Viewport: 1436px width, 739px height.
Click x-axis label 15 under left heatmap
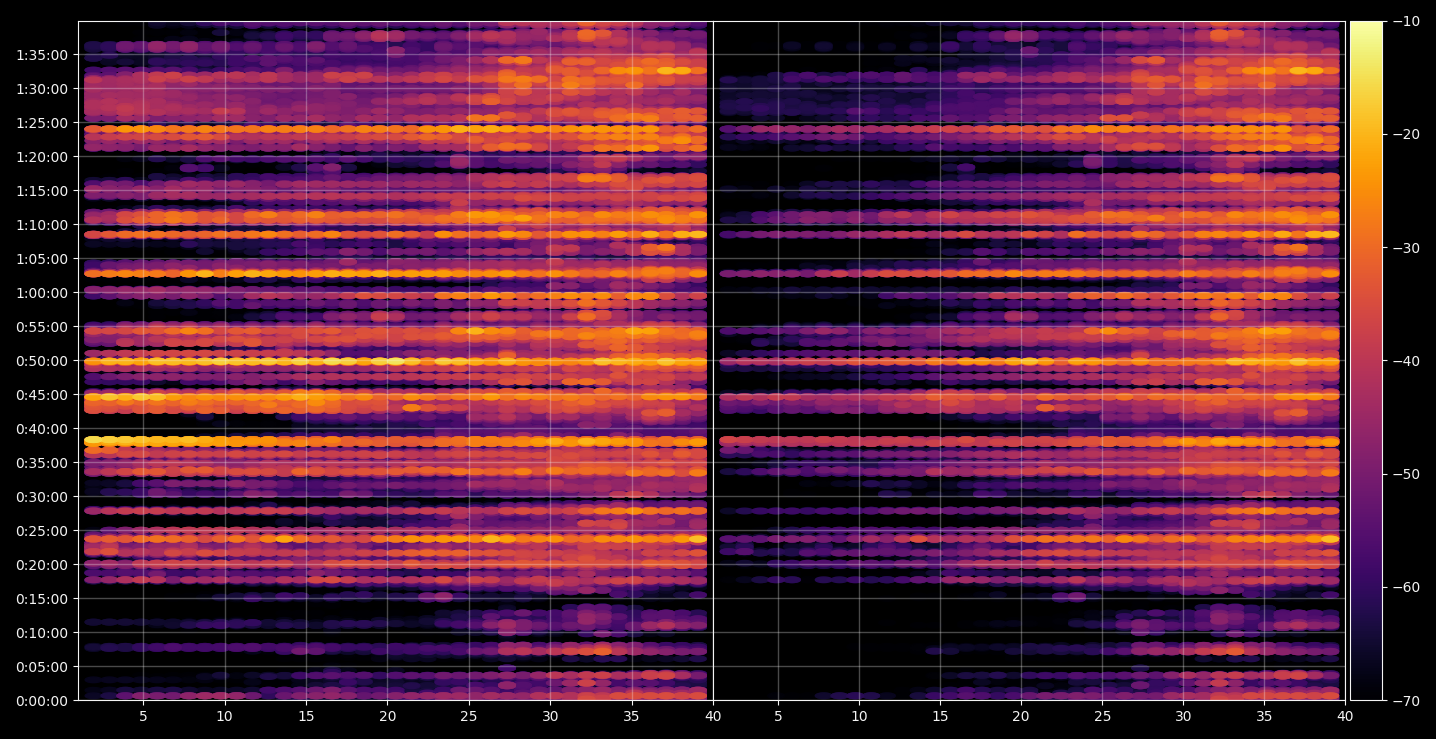point(306,716)
